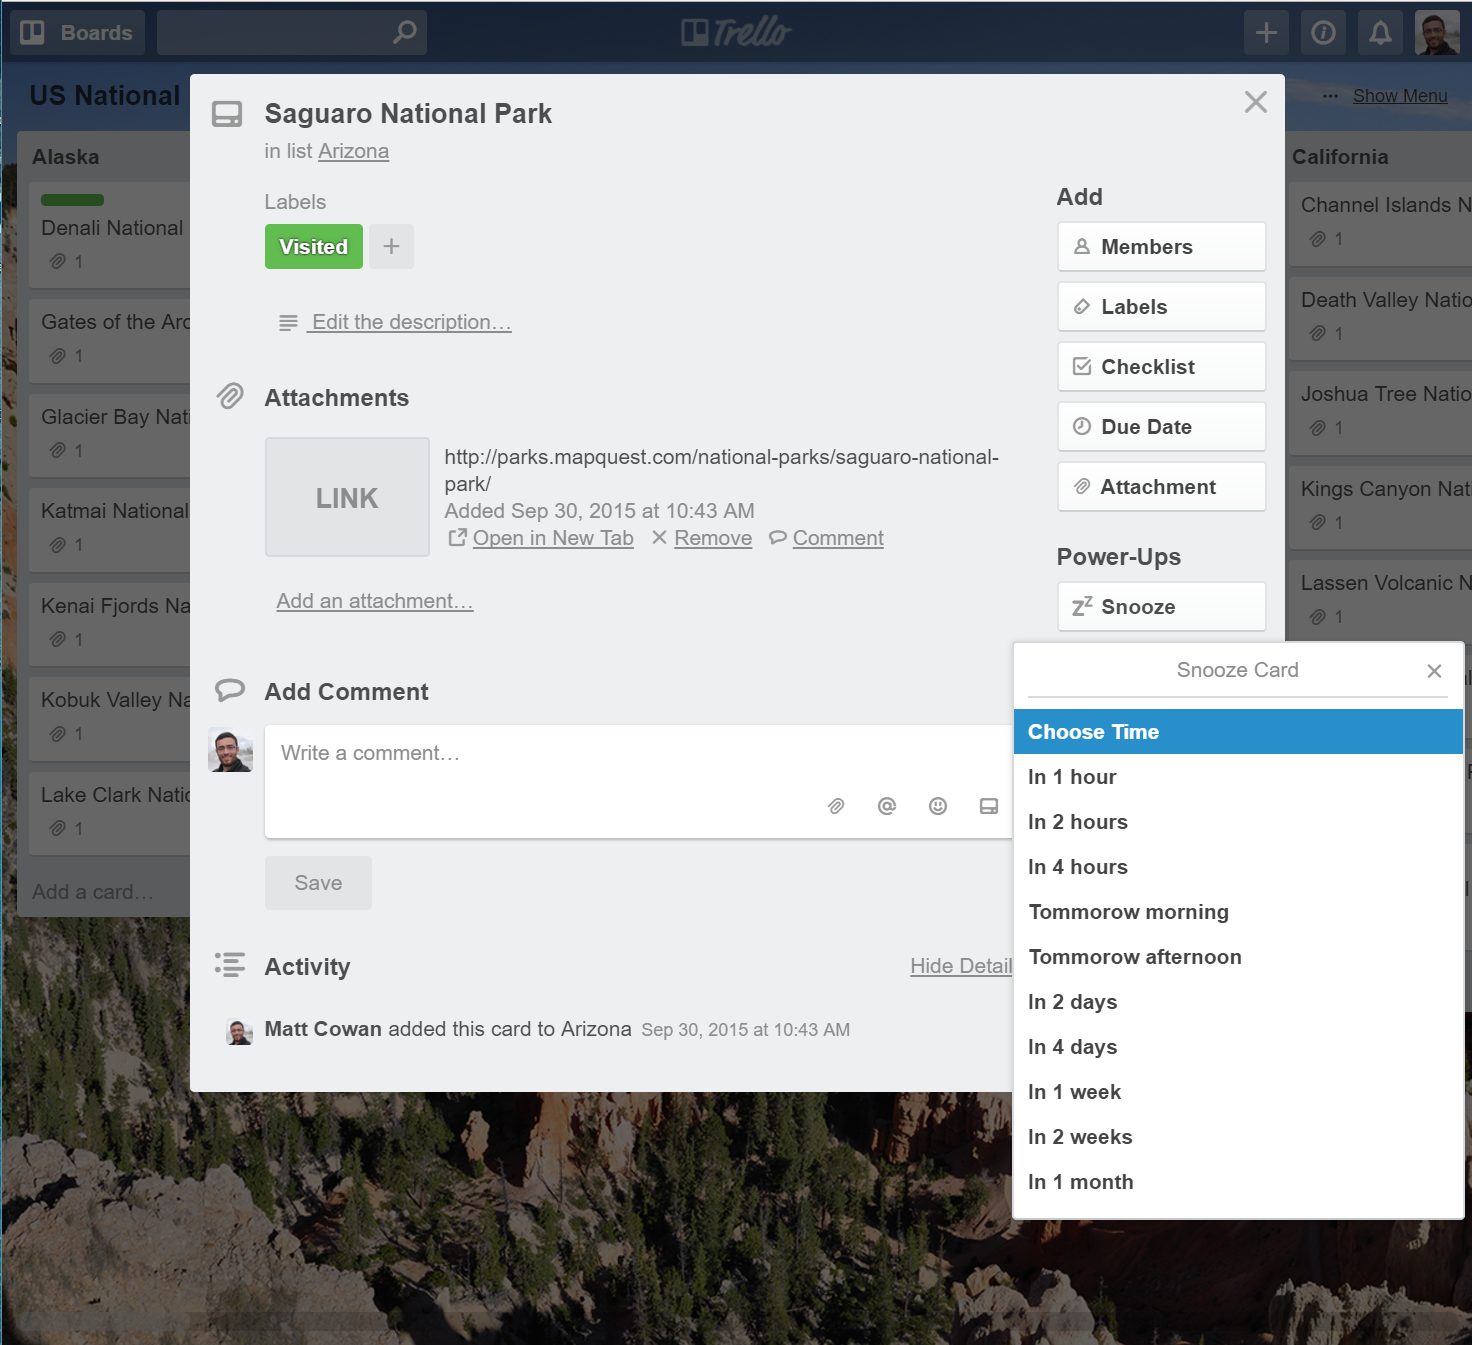Open the Snooze power-up button
Screen dimensions: 1472x1345
tap(1161, 607)
